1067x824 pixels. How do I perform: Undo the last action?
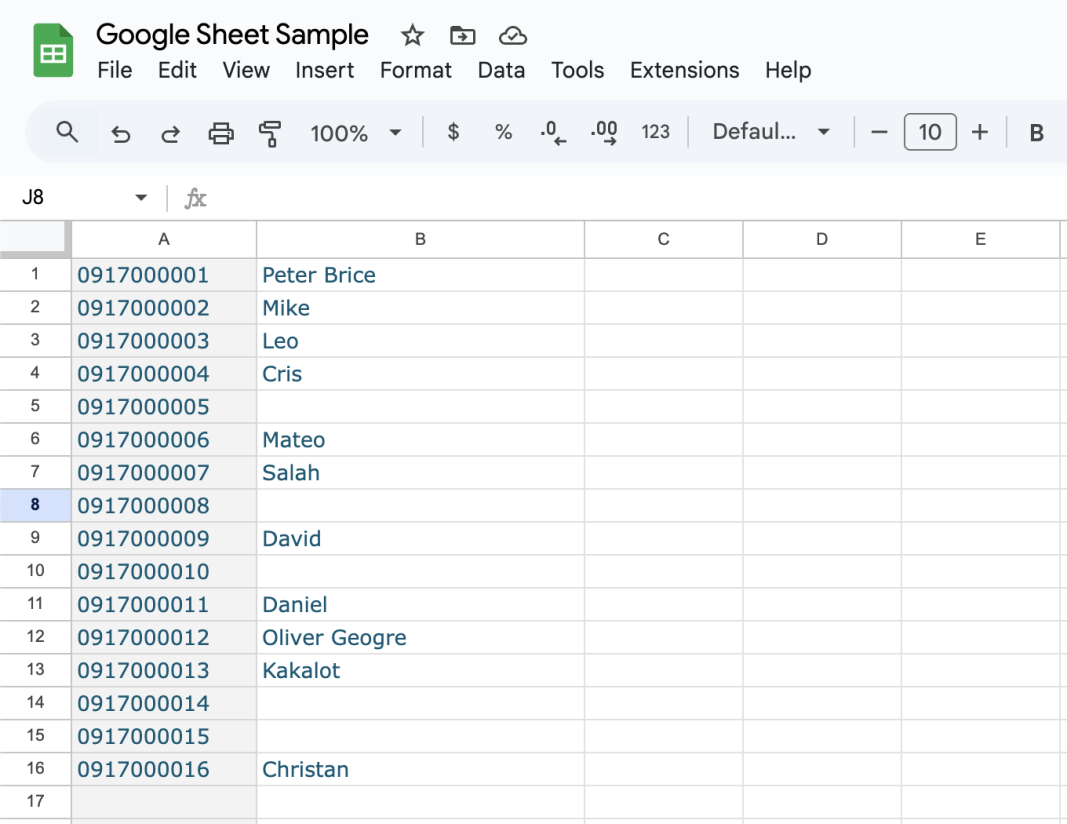coord(121,133)
